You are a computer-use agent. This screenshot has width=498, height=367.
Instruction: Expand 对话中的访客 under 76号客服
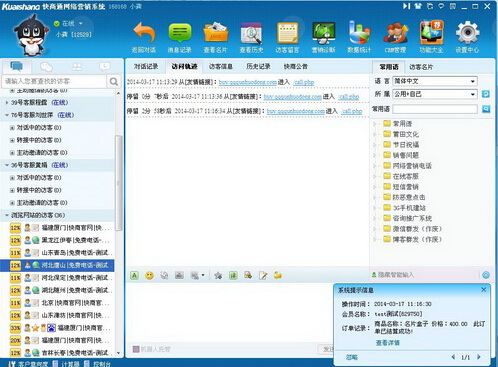click(x=12, y=128)
